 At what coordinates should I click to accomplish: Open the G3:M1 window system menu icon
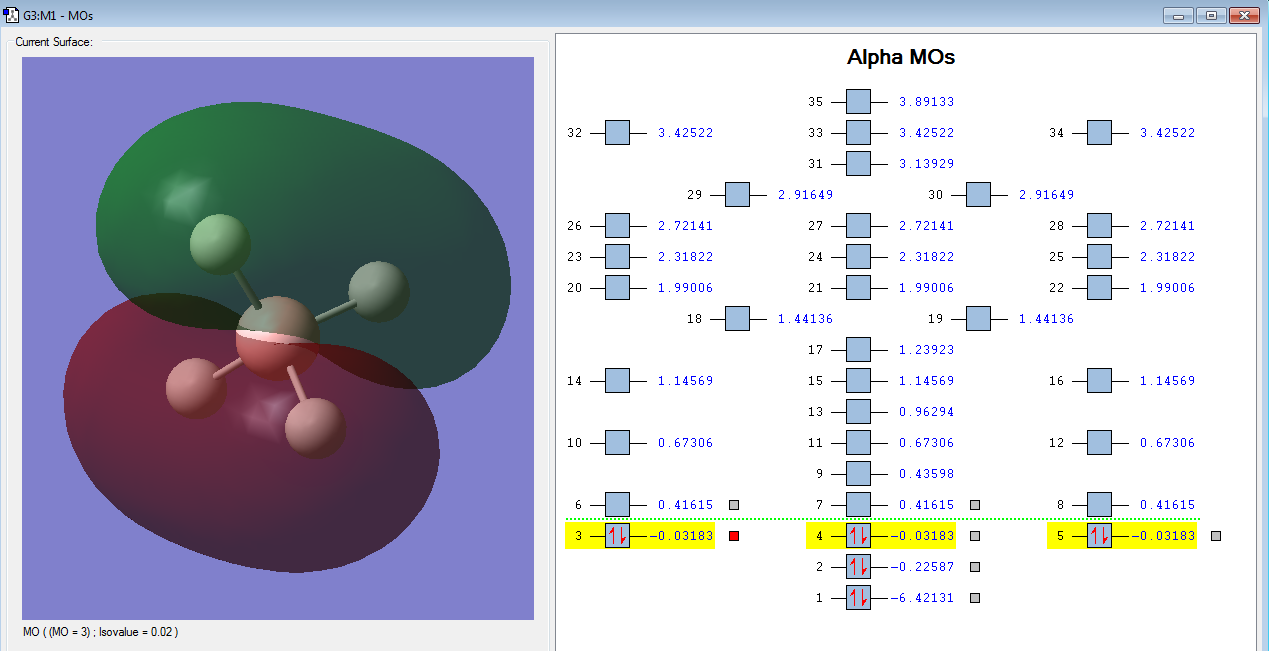click(x=11, y=16)
